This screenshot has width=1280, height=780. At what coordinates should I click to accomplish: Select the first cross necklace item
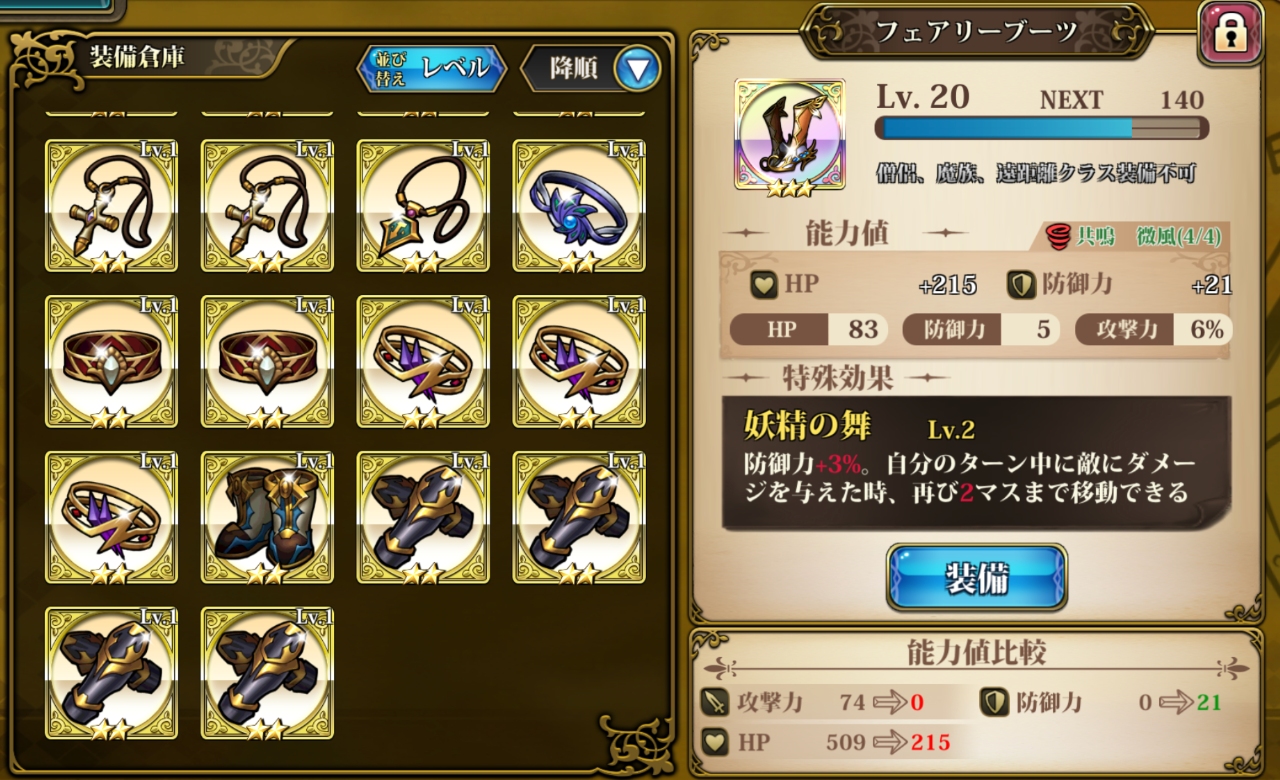111,206
